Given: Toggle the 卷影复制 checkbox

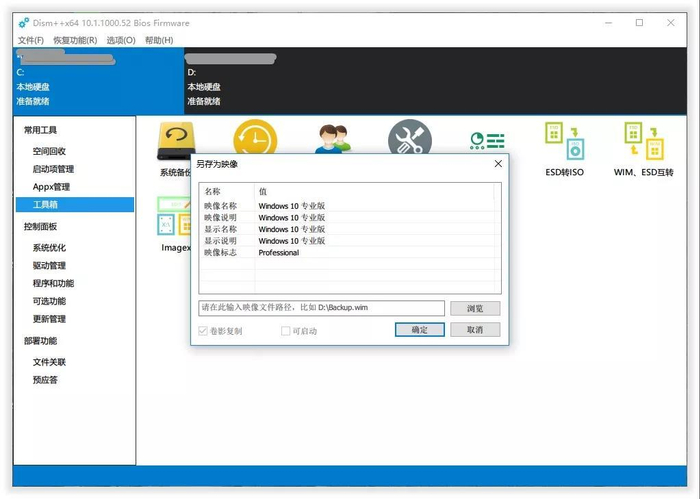Looking at the screenshot, I should 203,331.
